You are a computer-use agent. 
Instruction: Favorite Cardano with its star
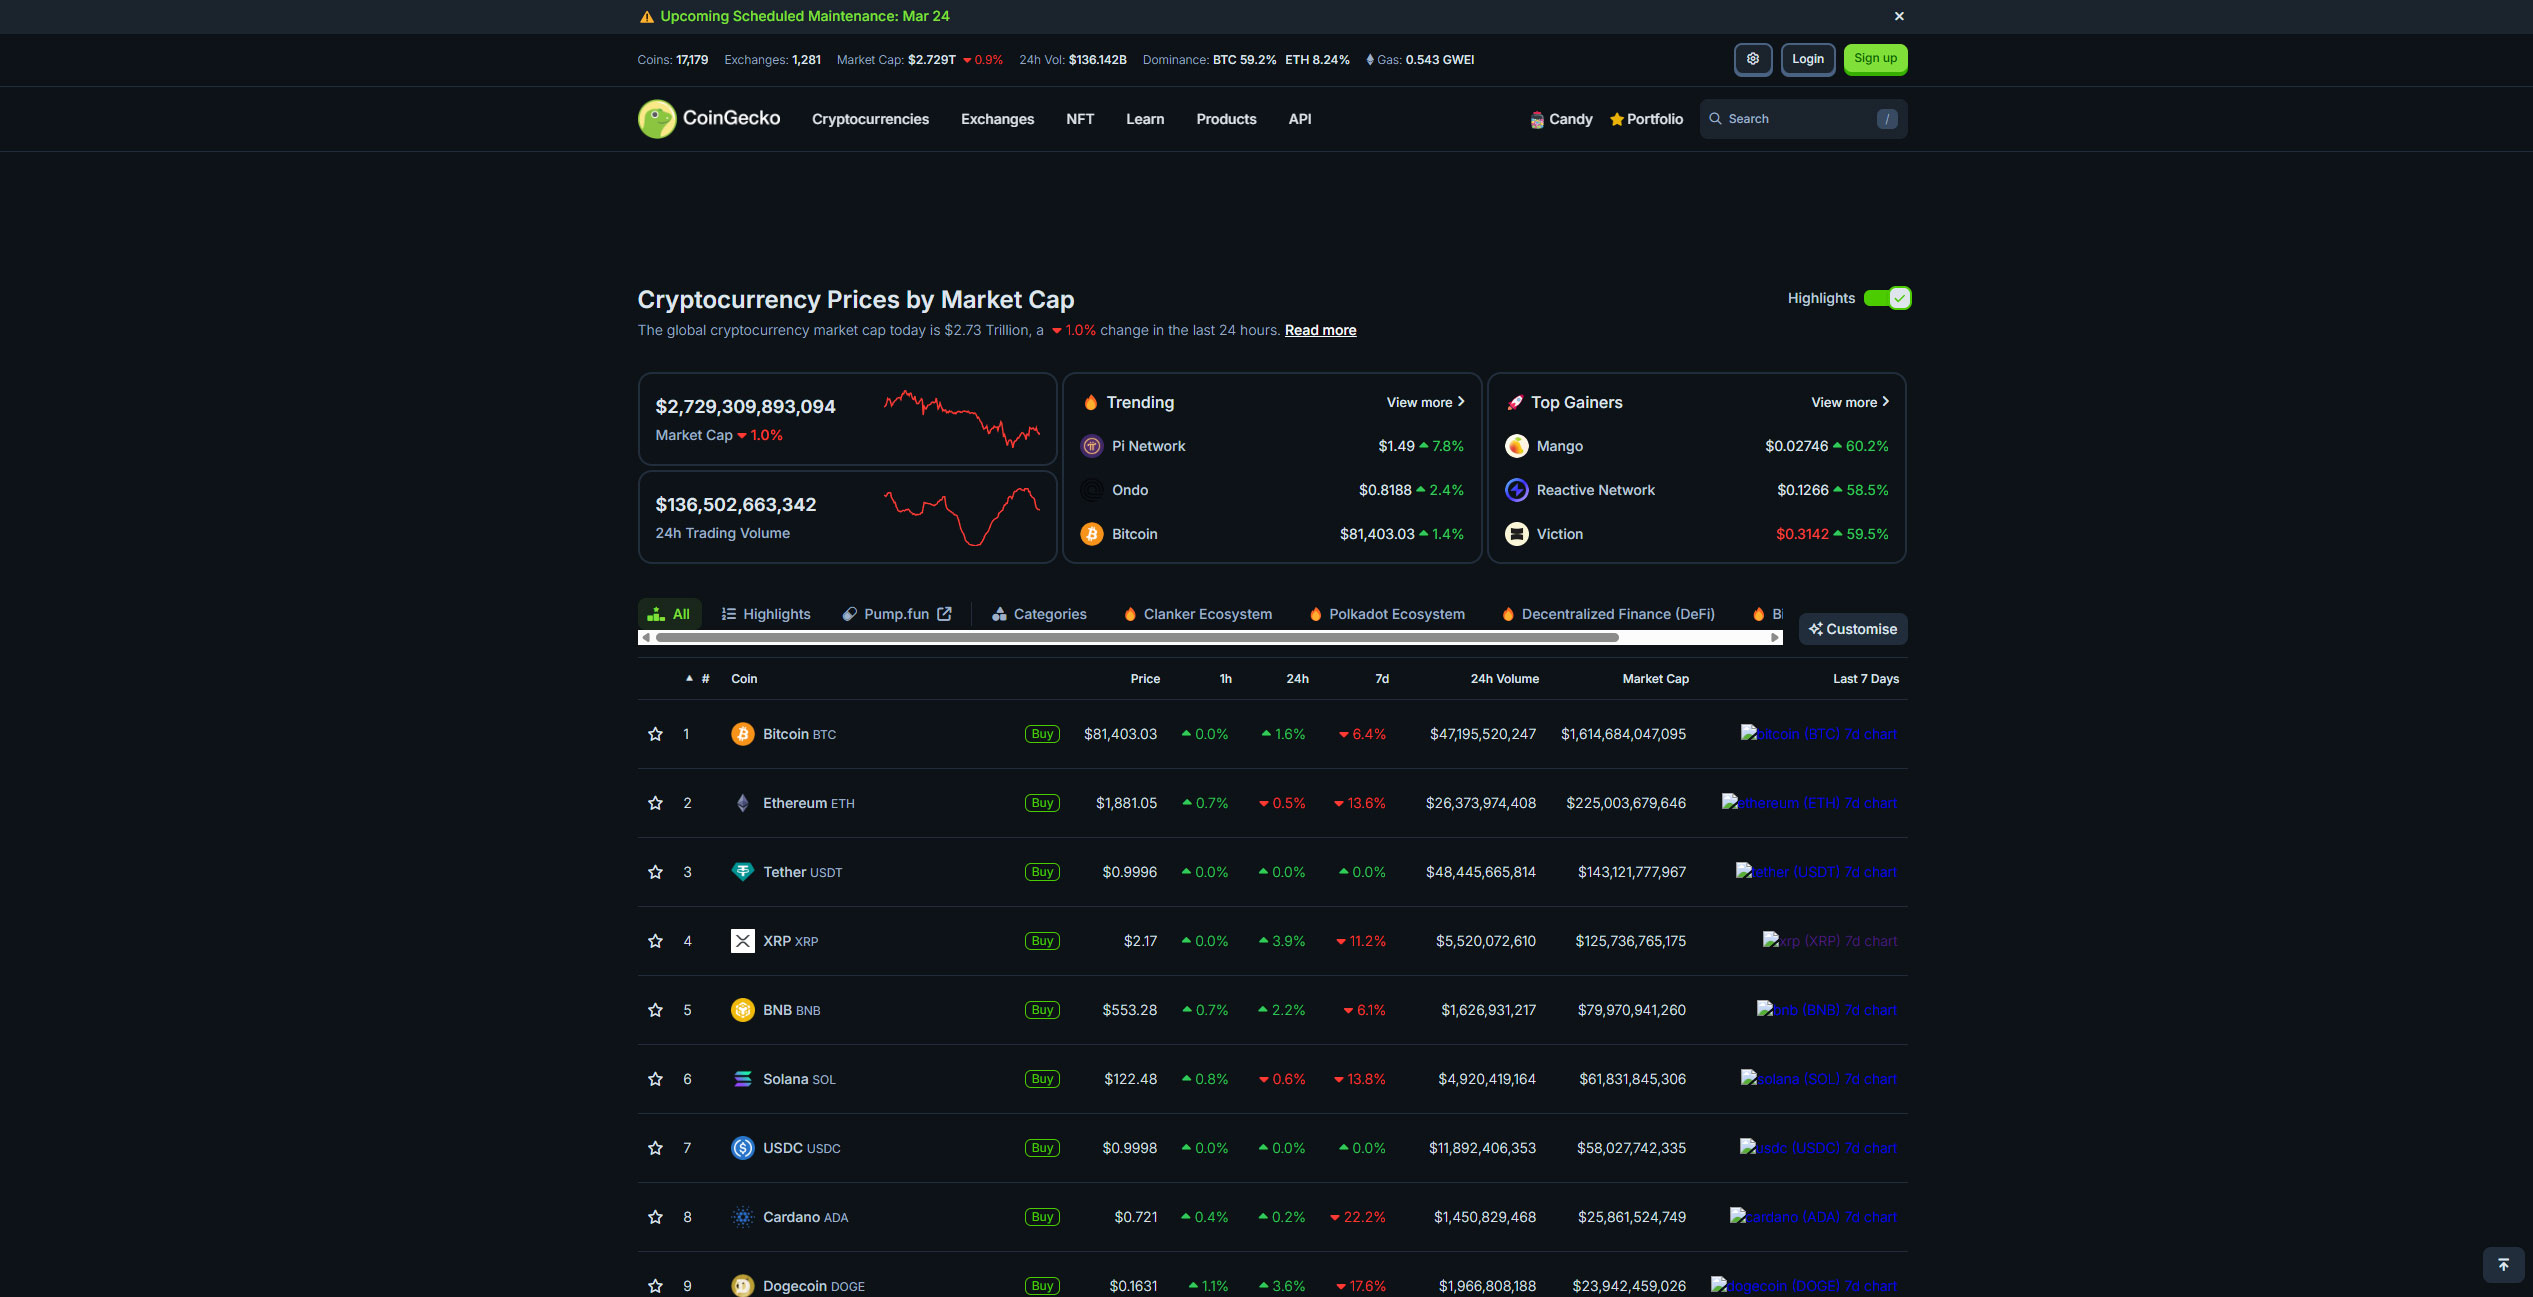pyautogui.click(x=655, y=1217)
